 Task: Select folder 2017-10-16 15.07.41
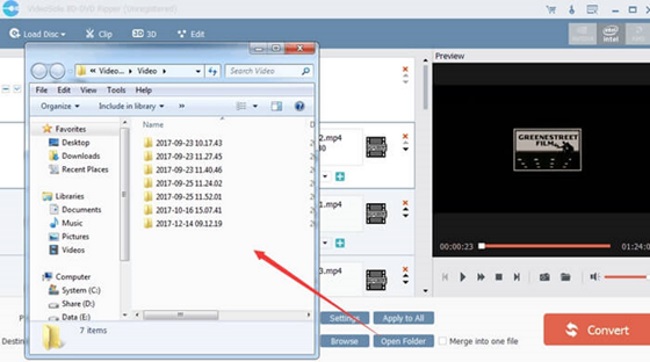[183, 210]
